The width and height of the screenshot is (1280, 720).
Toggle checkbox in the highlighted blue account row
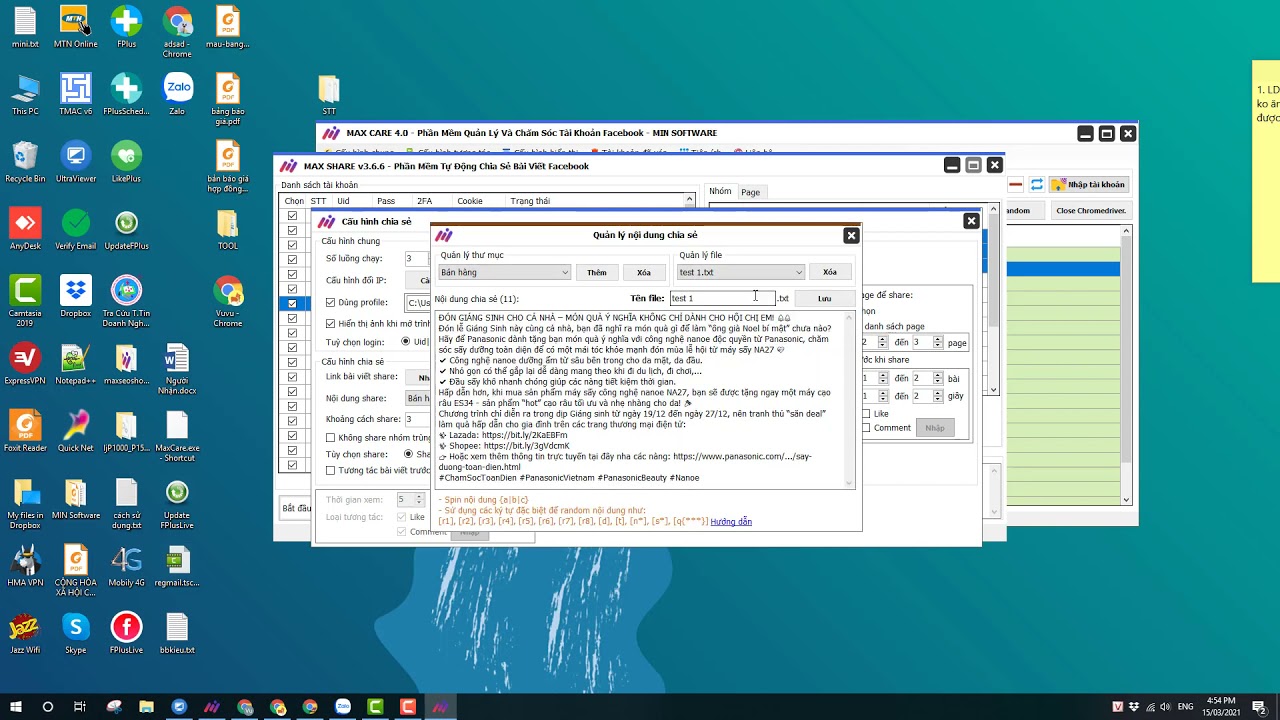292,303
